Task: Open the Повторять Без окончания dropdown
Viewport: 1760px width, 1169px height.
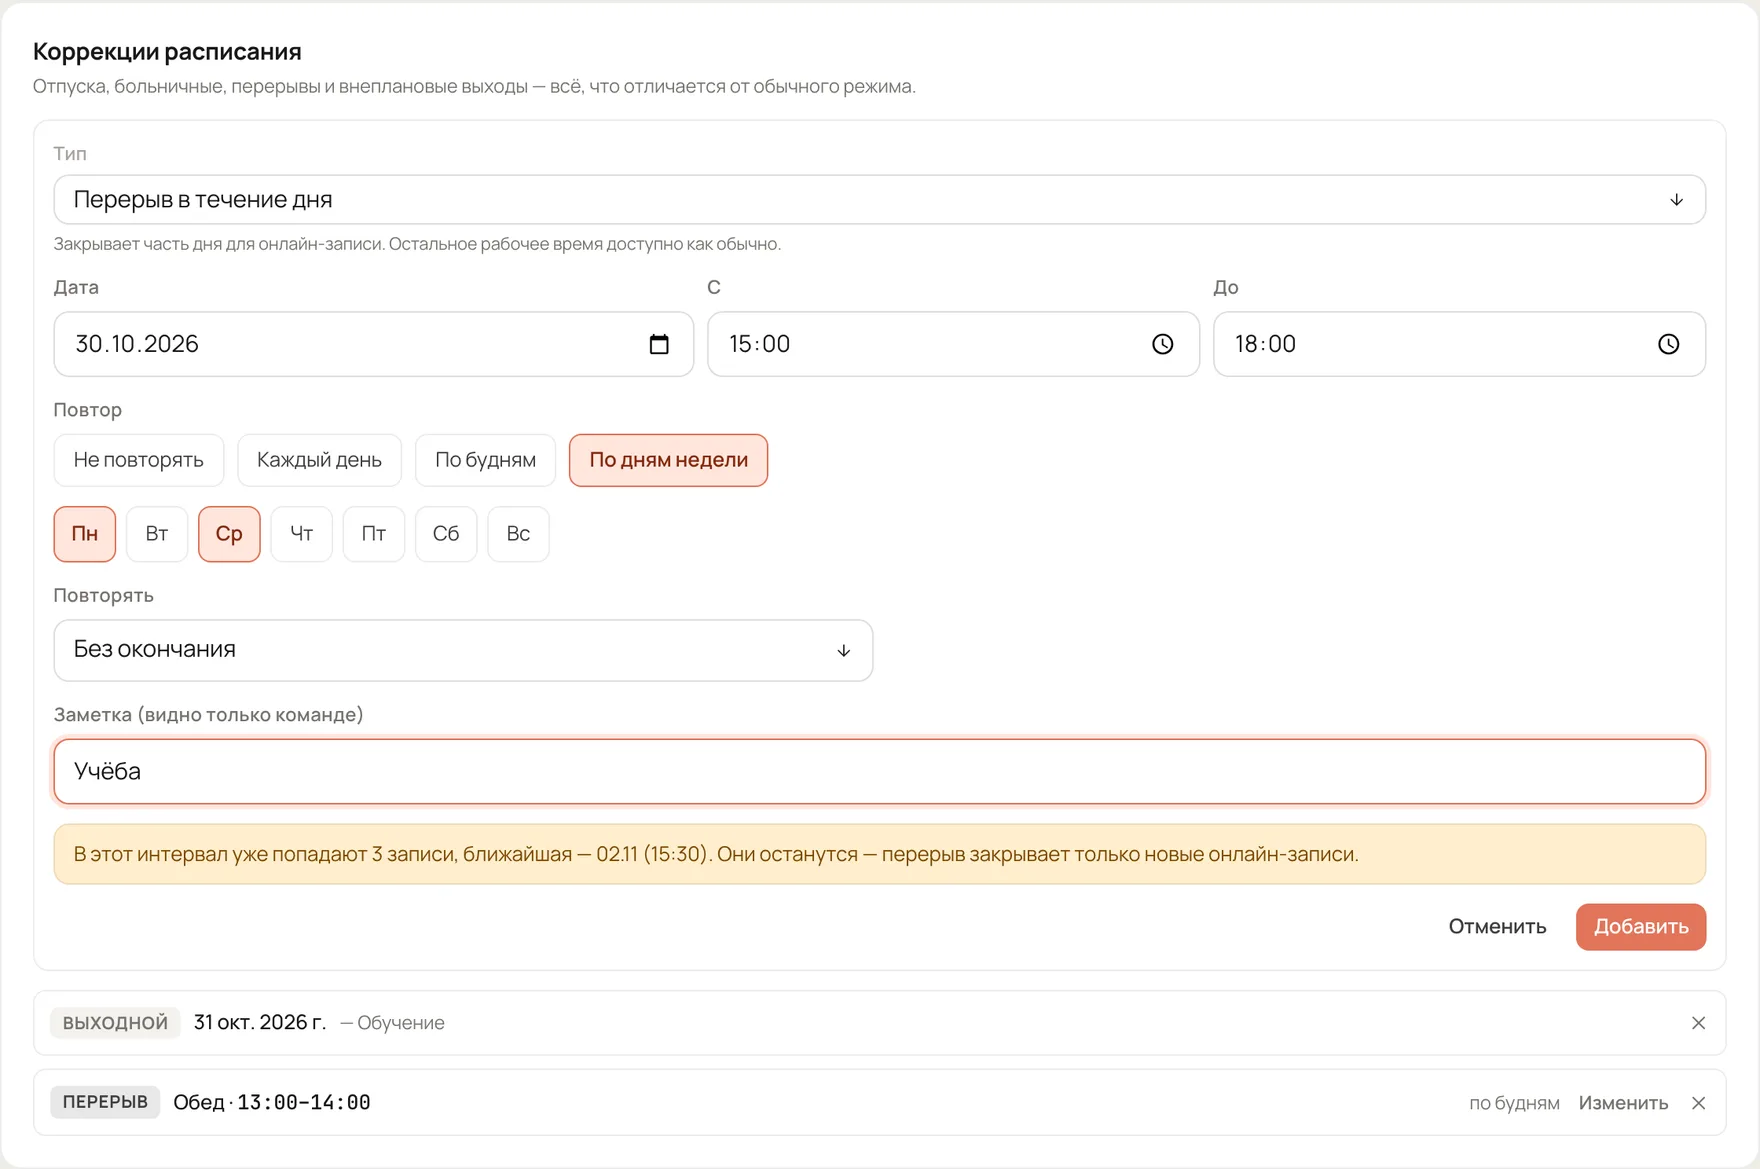Action: [x=463, y=650]
